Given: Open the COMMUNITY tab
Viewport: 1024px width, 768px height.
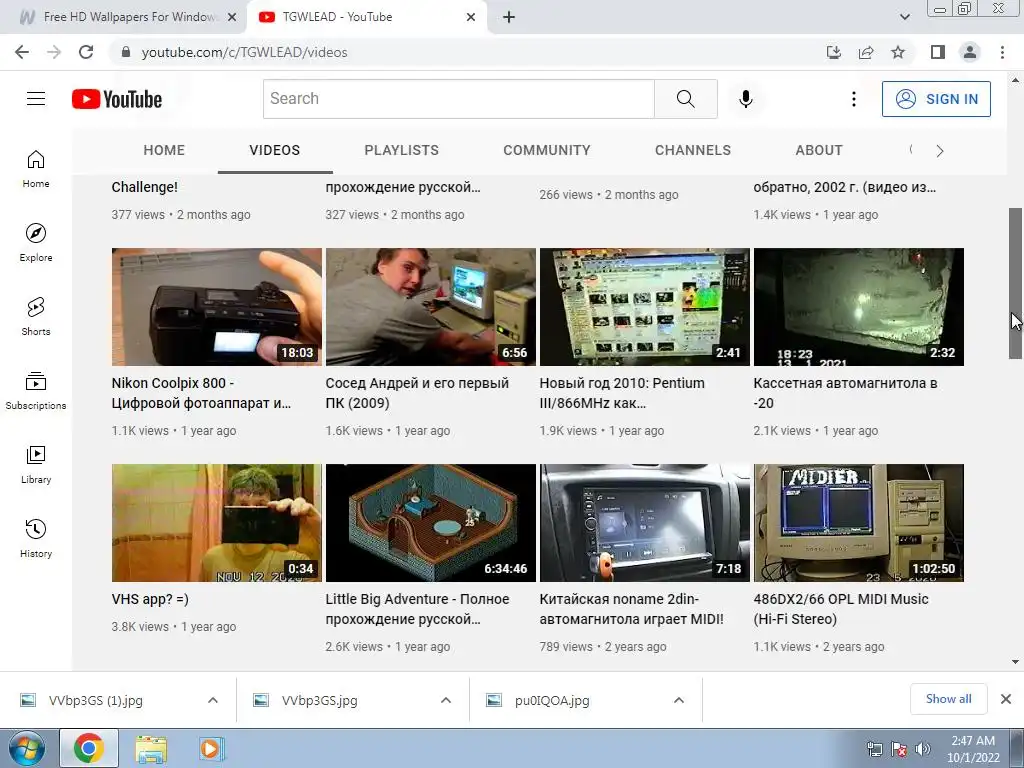Looking at the screenshot, I should click(547, 150).
